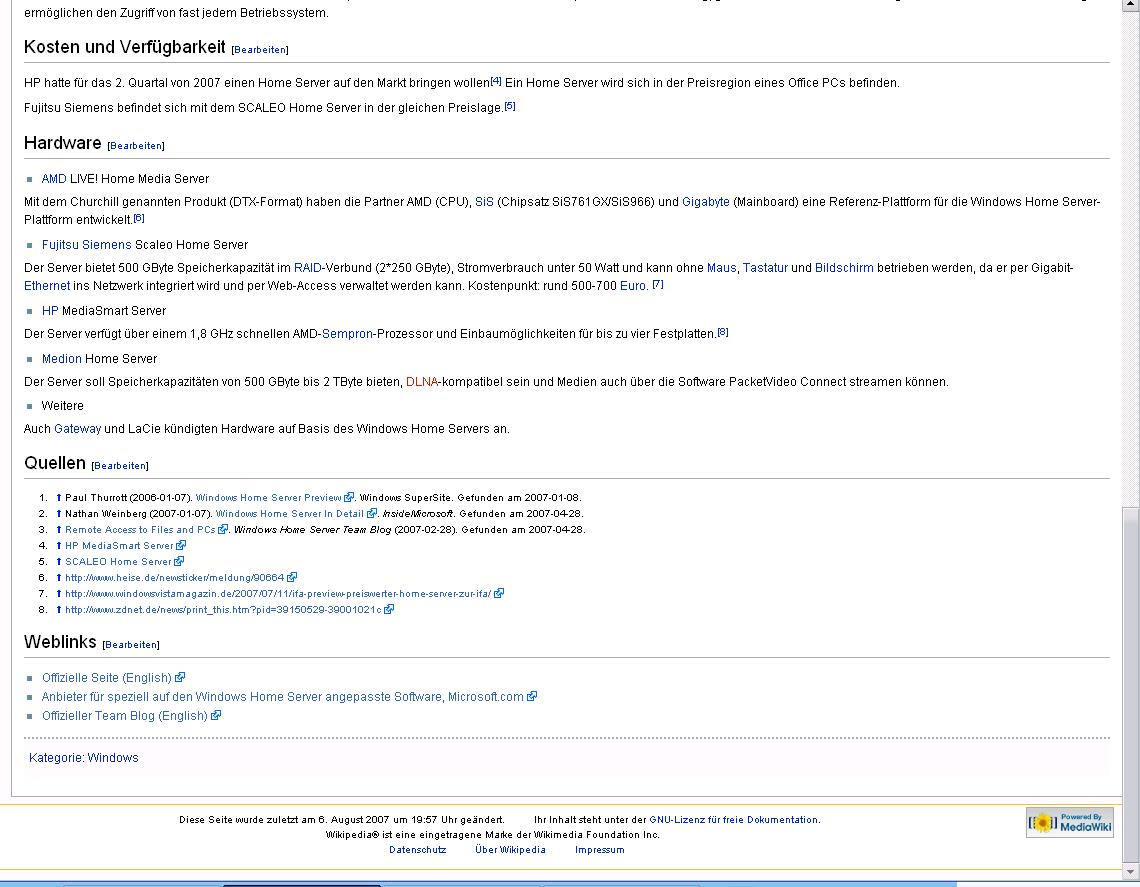The height and width of the screenshot is (887, 1140).
Task: Follow the RAID link
Action: pos(308,268)
